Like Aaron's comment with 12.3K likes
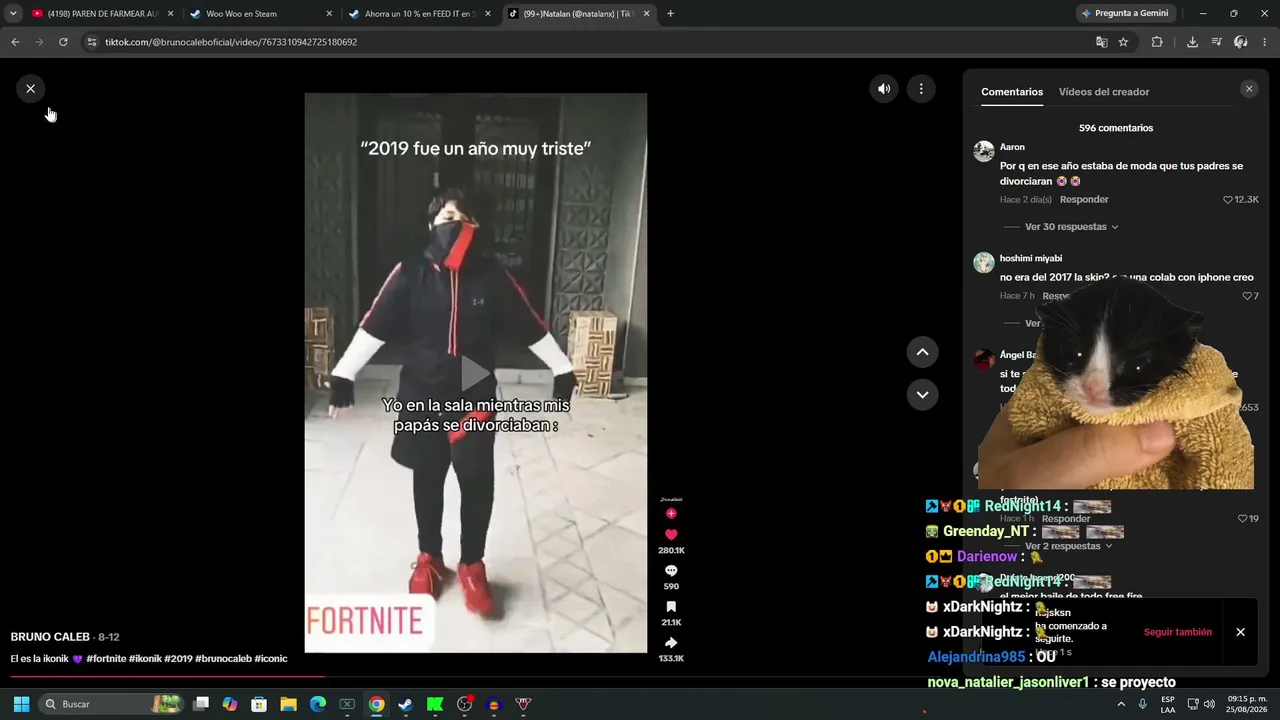Screen dimensions: 1280x720 pos(1228,200)
